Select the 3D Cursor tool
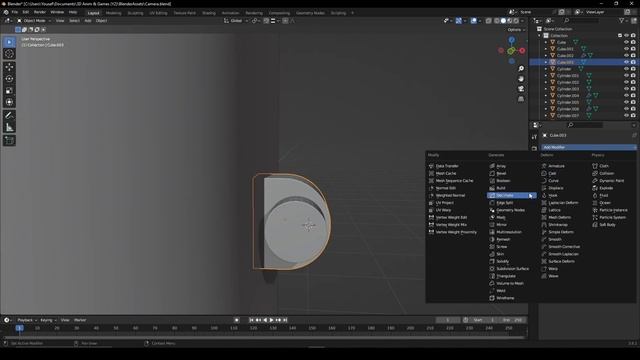640x360 pixels. (9, 54)
